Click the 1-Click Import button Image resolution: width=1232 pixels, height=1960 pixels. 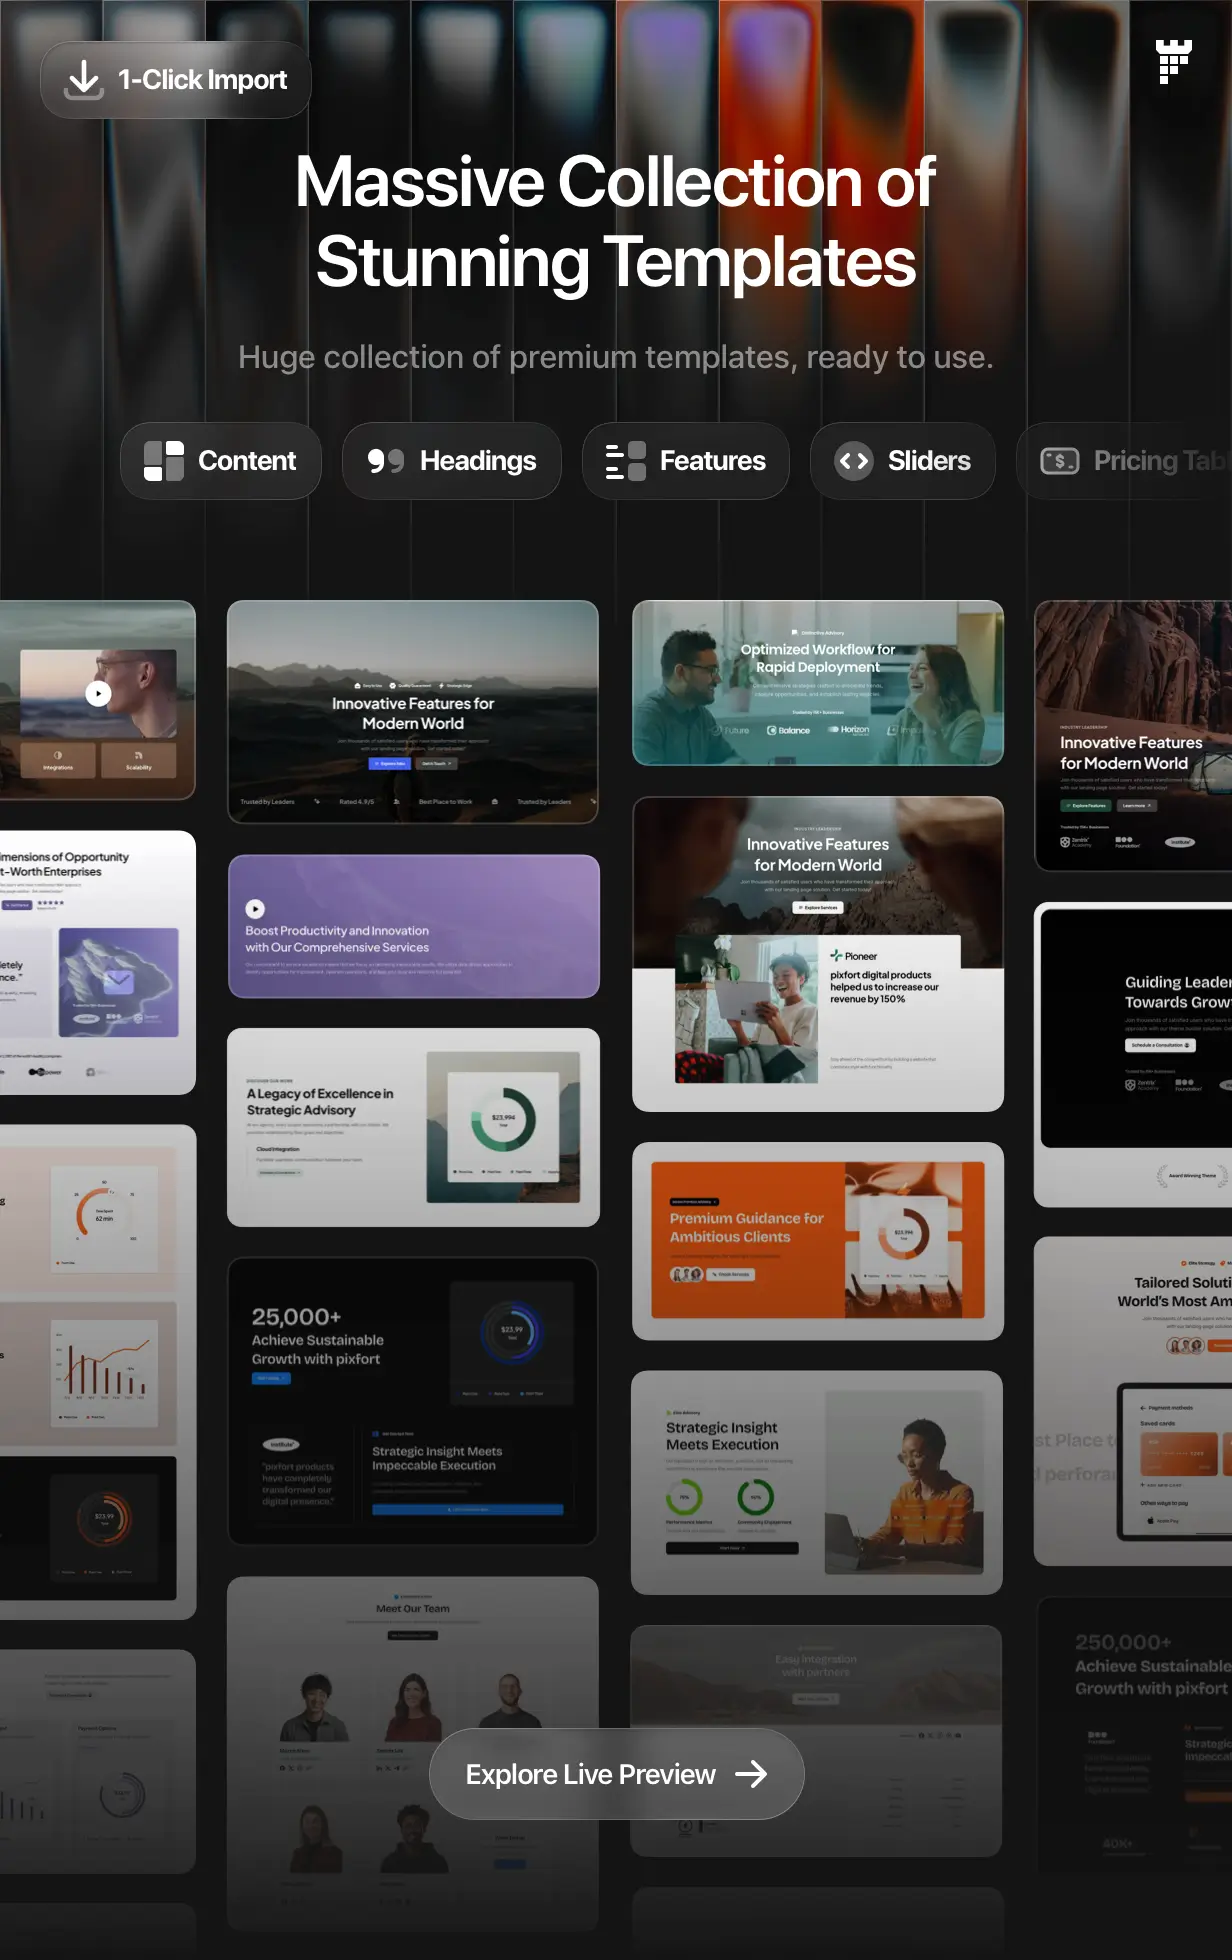176,80
